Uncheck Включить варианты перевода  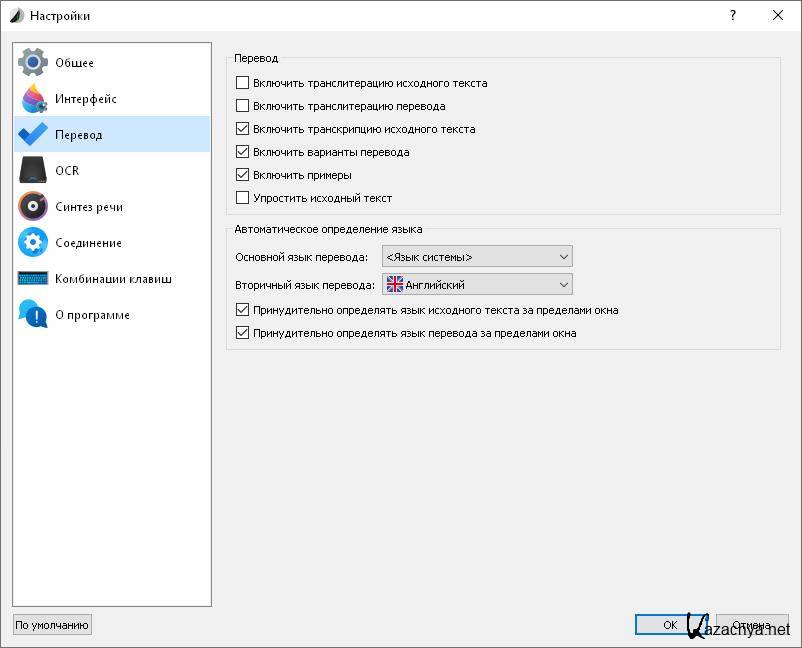tap(242, 152)
